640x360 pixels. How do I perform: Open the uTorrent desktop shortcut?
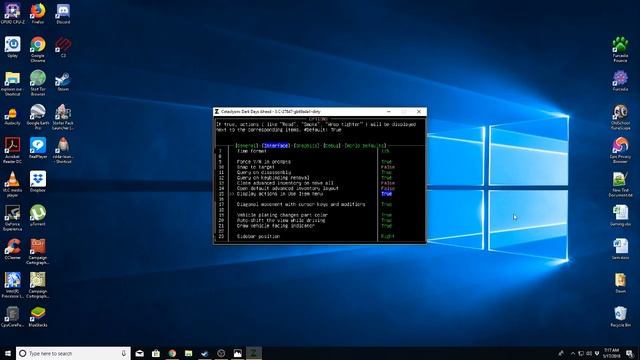coord(38,216)
